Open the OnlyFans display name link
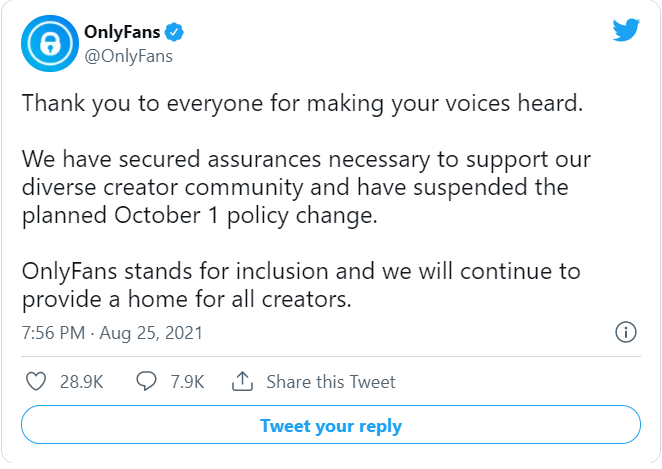 point(122,32)
